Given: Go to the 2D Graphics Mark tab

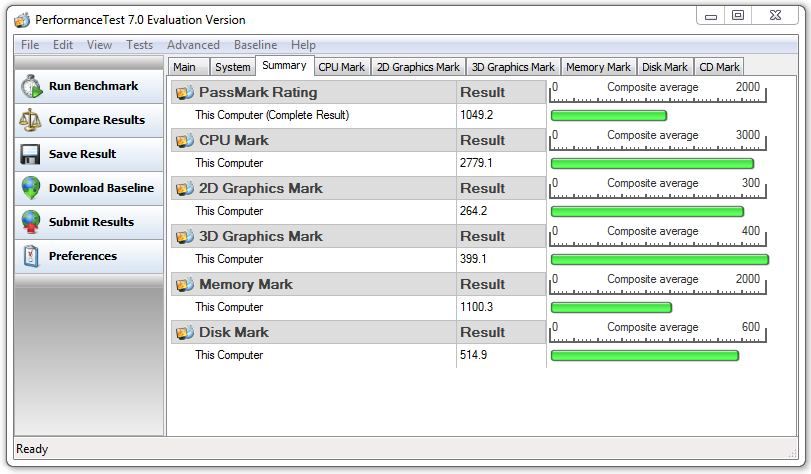Looking at the screenshot, I should click(418, 67).
